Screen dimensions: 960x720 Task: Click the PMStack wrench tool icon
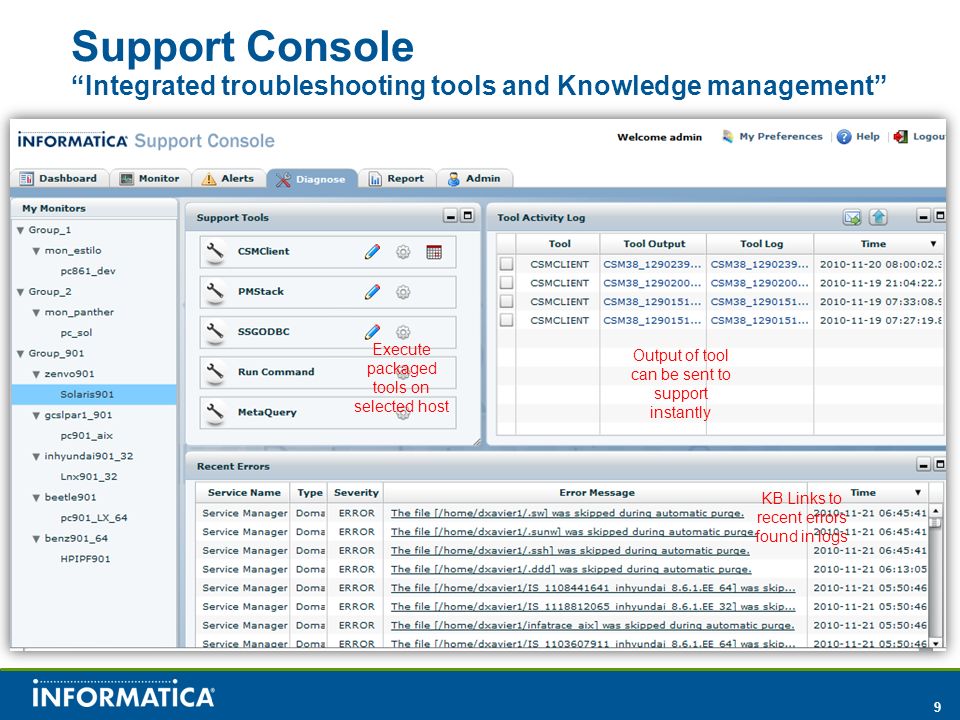coord(215,292)
